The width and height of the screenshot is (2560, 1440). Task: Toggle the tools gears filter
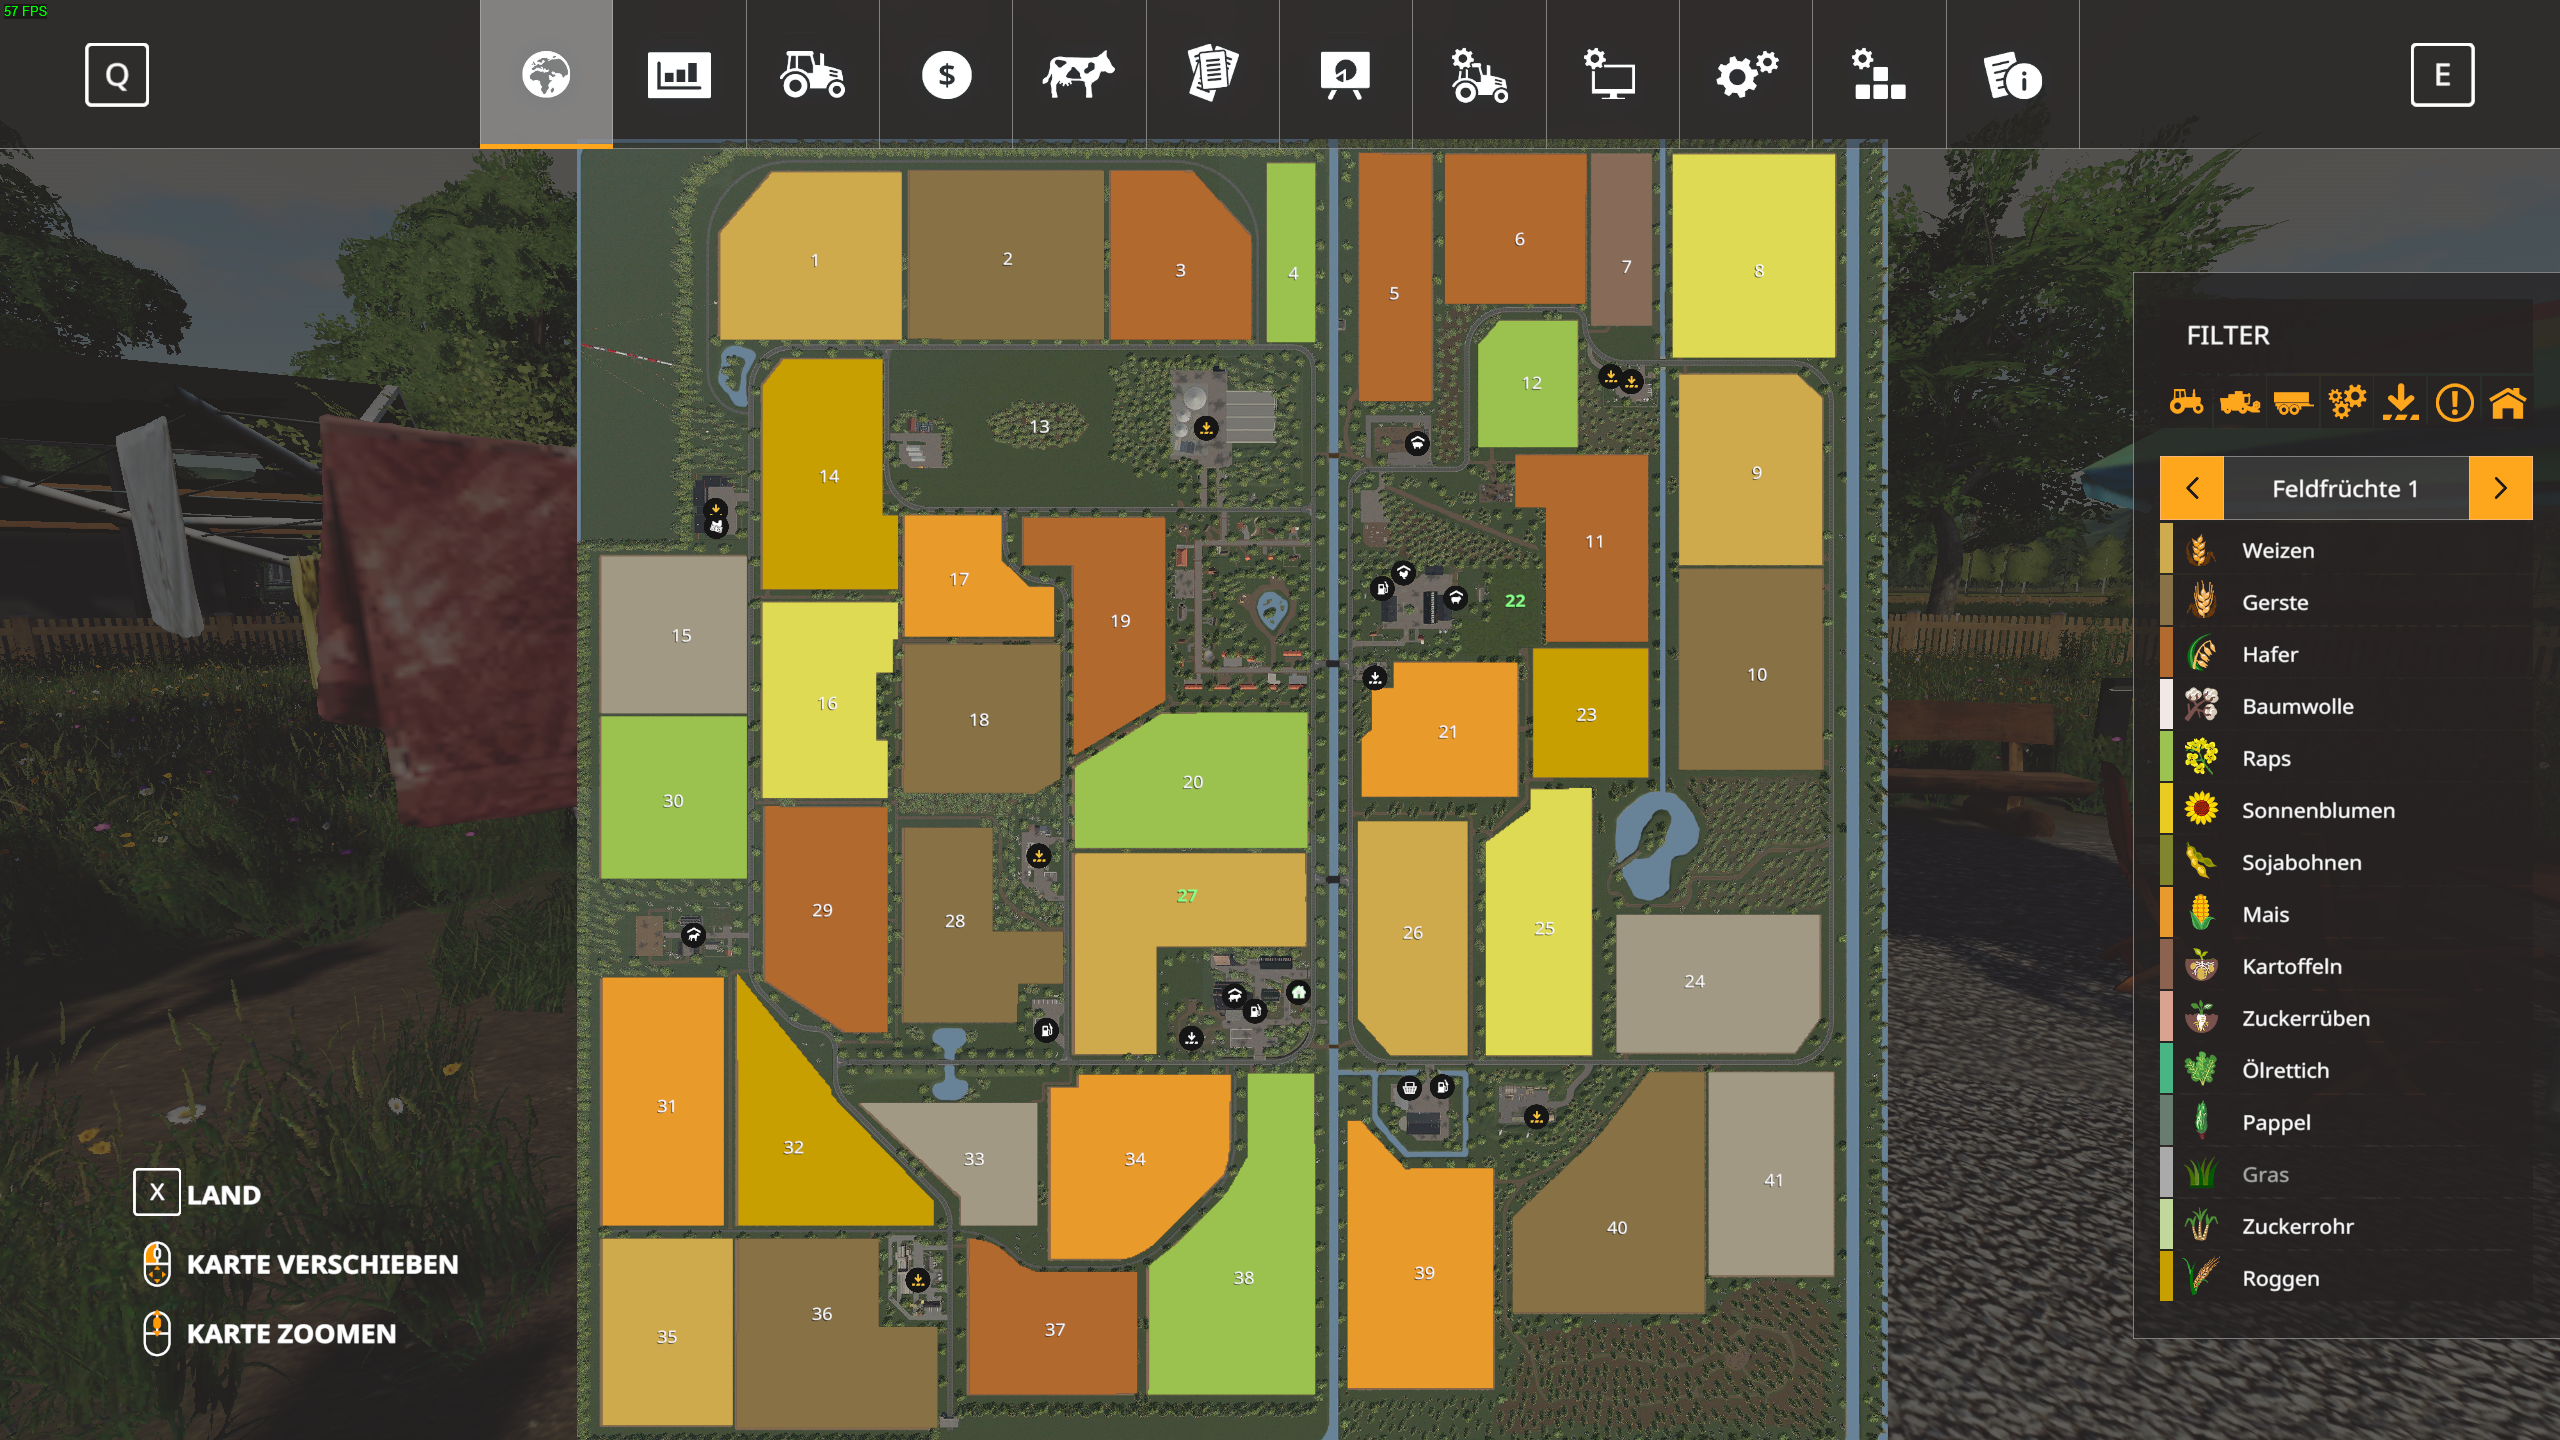tap(2347, 403)
